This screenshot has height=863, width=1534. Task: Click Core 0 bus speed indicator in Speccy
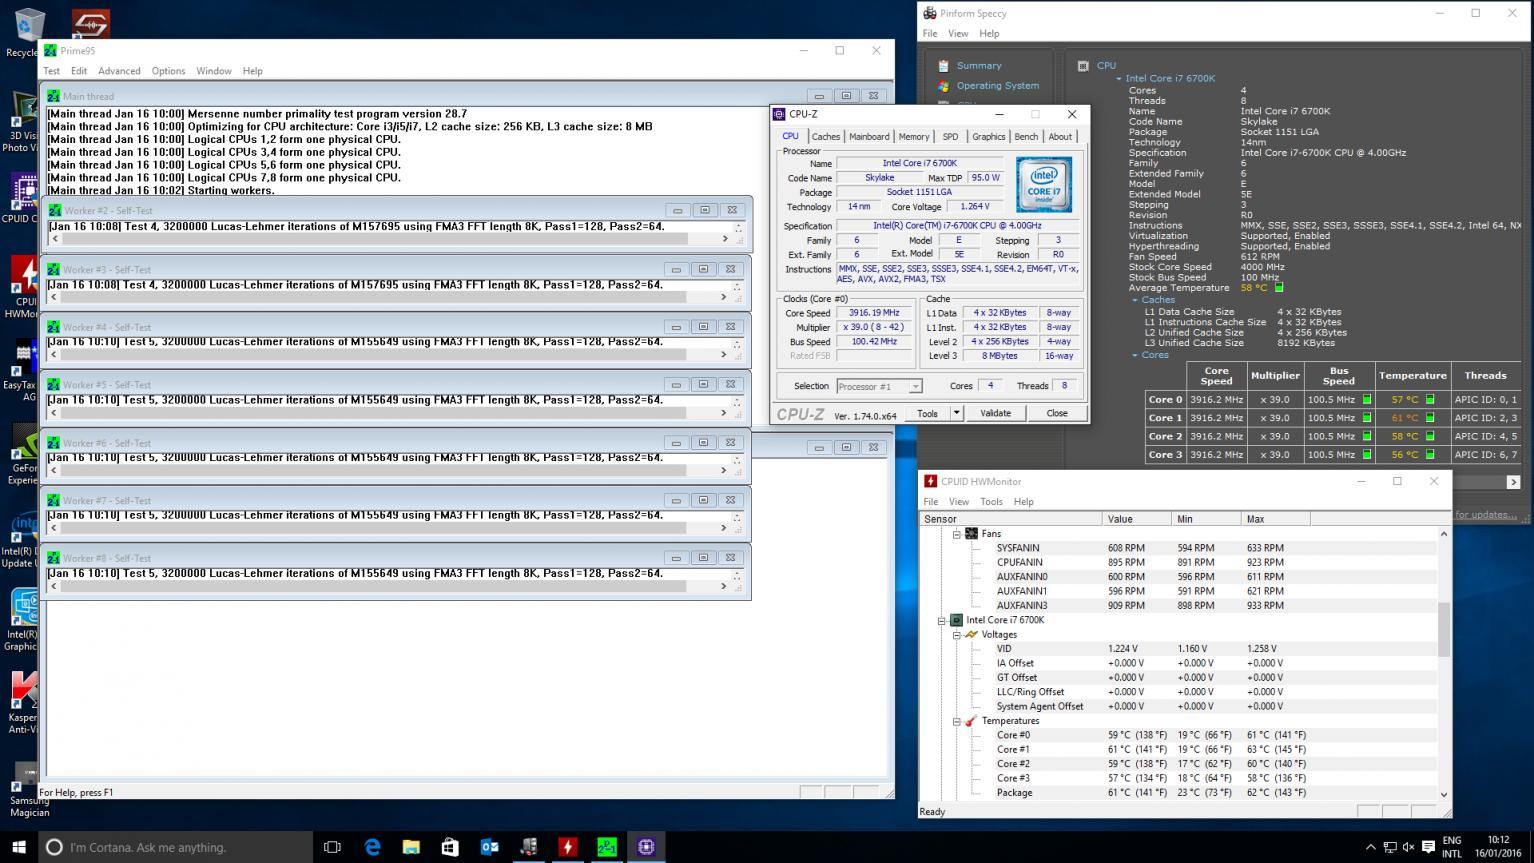(x=1367, y=400)
